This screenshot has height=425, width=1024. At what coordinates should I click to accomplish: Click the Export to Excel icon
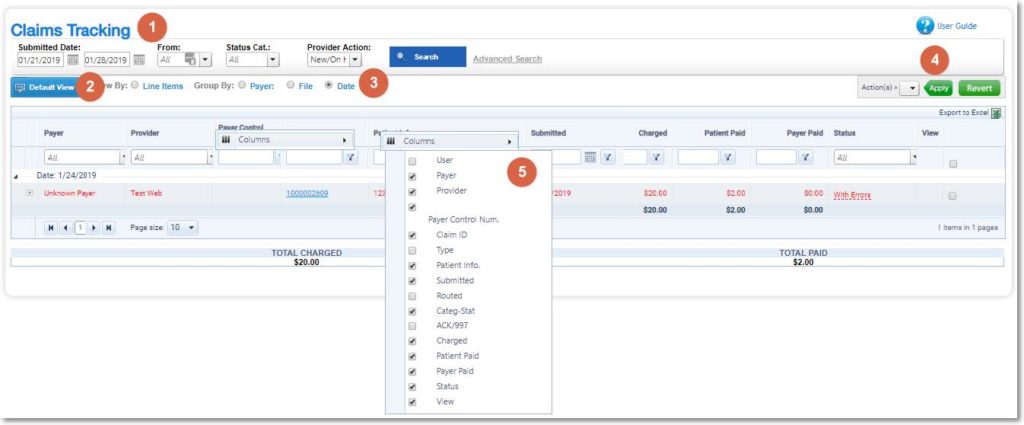(996, 113)
